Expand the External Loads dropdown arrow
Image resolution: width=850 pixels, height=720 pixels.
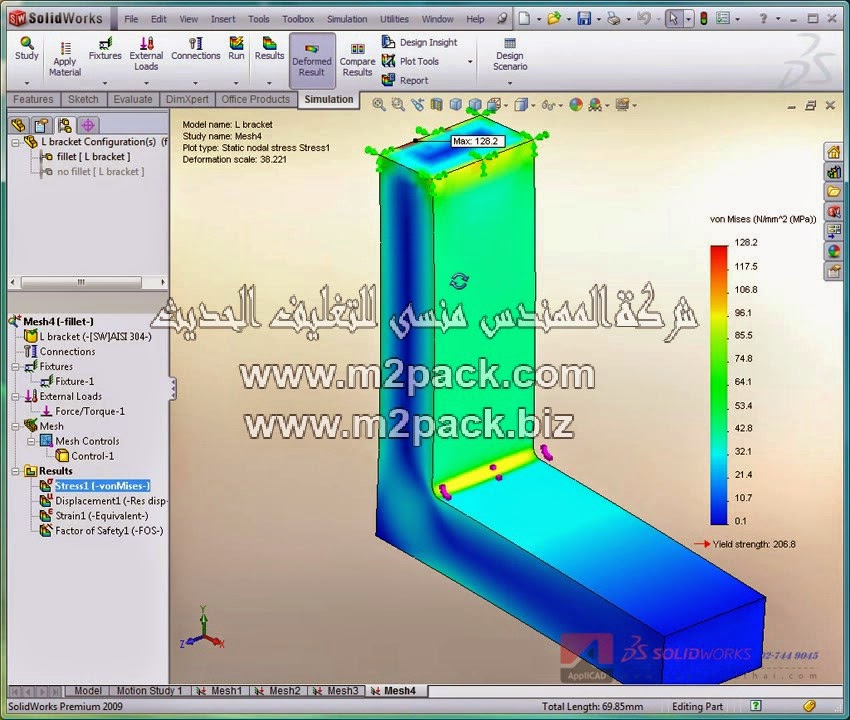coord(146,83)
